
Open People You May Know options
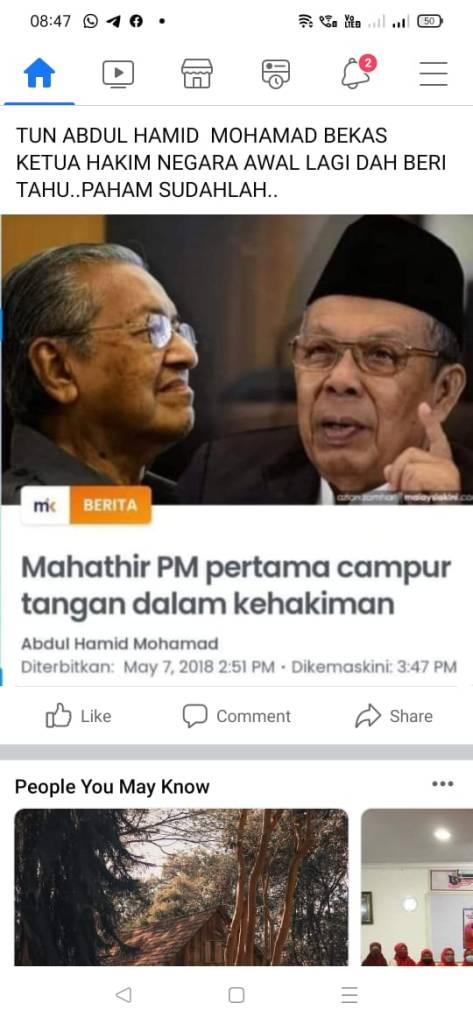[x=442, y=784]
